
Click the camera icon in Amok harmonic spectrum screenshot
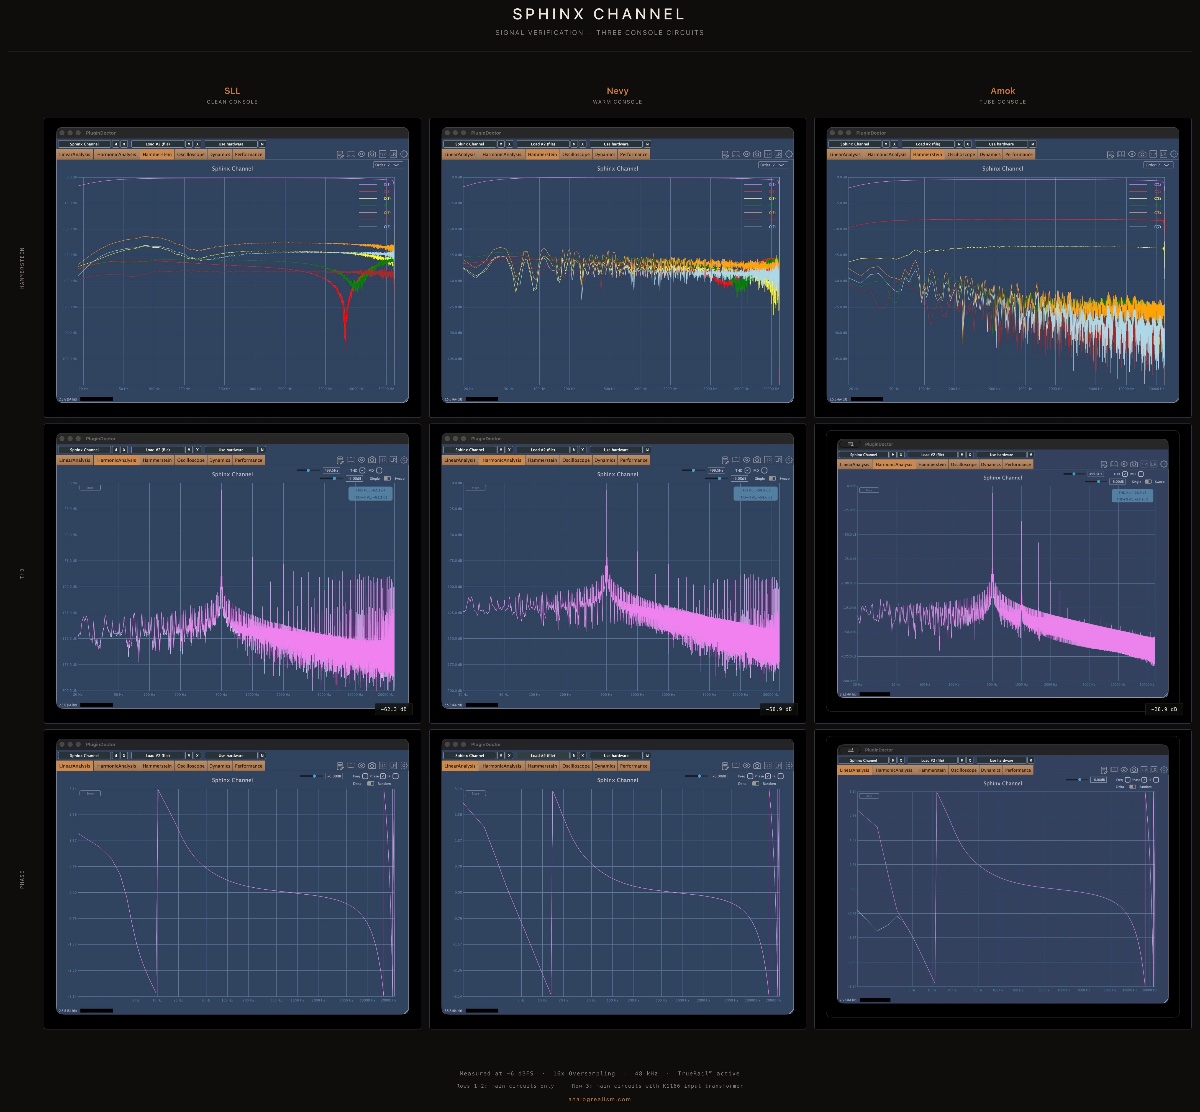(x=1134, y=464)
